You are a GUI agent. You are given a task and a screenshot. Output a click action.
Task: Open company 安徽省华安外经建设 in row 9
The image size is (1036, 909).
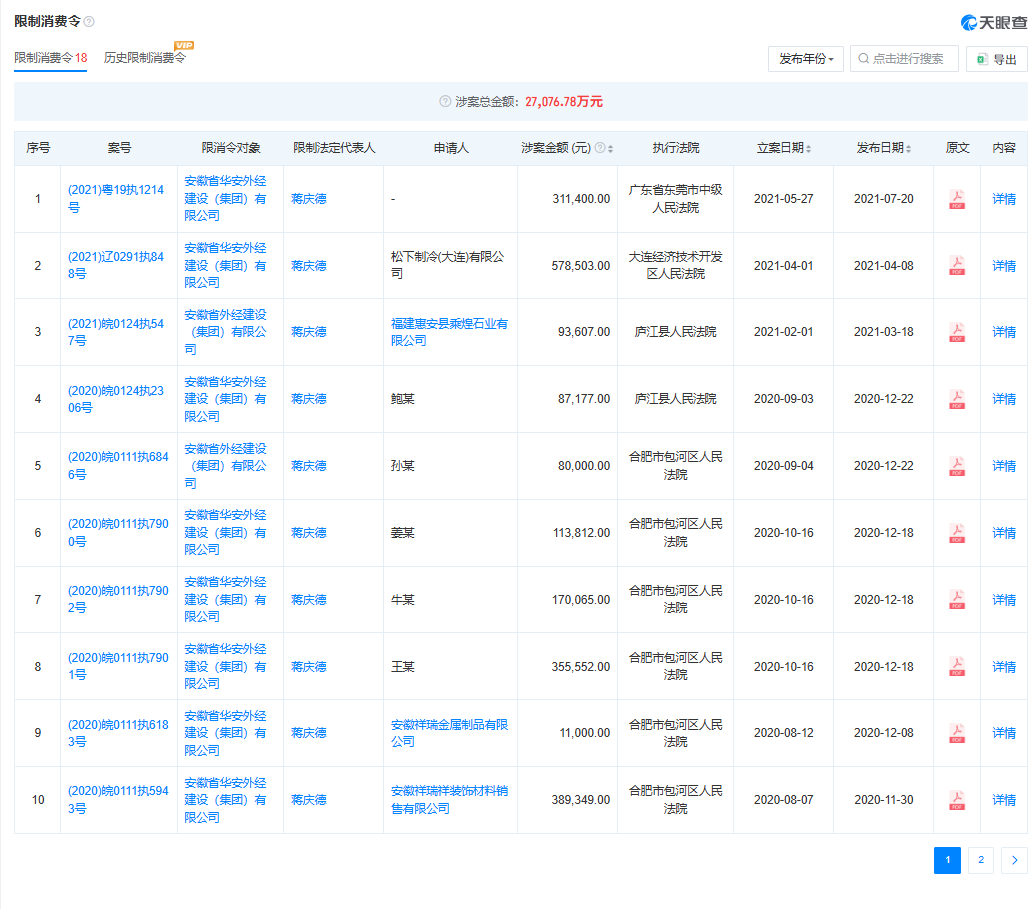(x=225, y=733)
